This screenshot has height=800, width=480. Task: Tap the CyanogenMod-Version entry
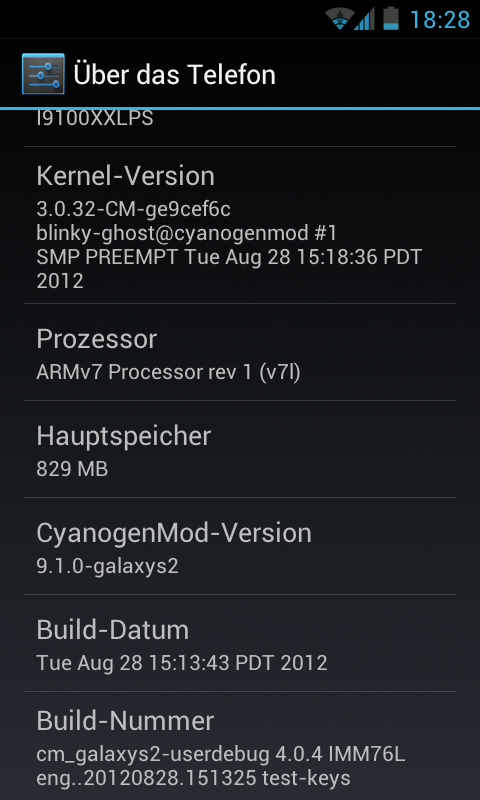[240, 546]
